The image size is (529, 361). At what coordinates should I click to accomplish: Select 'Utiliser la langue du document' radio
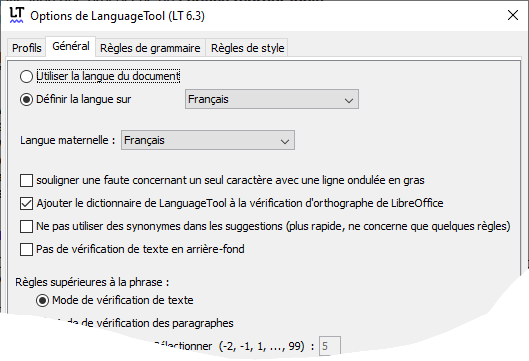(x=26, y=76)
